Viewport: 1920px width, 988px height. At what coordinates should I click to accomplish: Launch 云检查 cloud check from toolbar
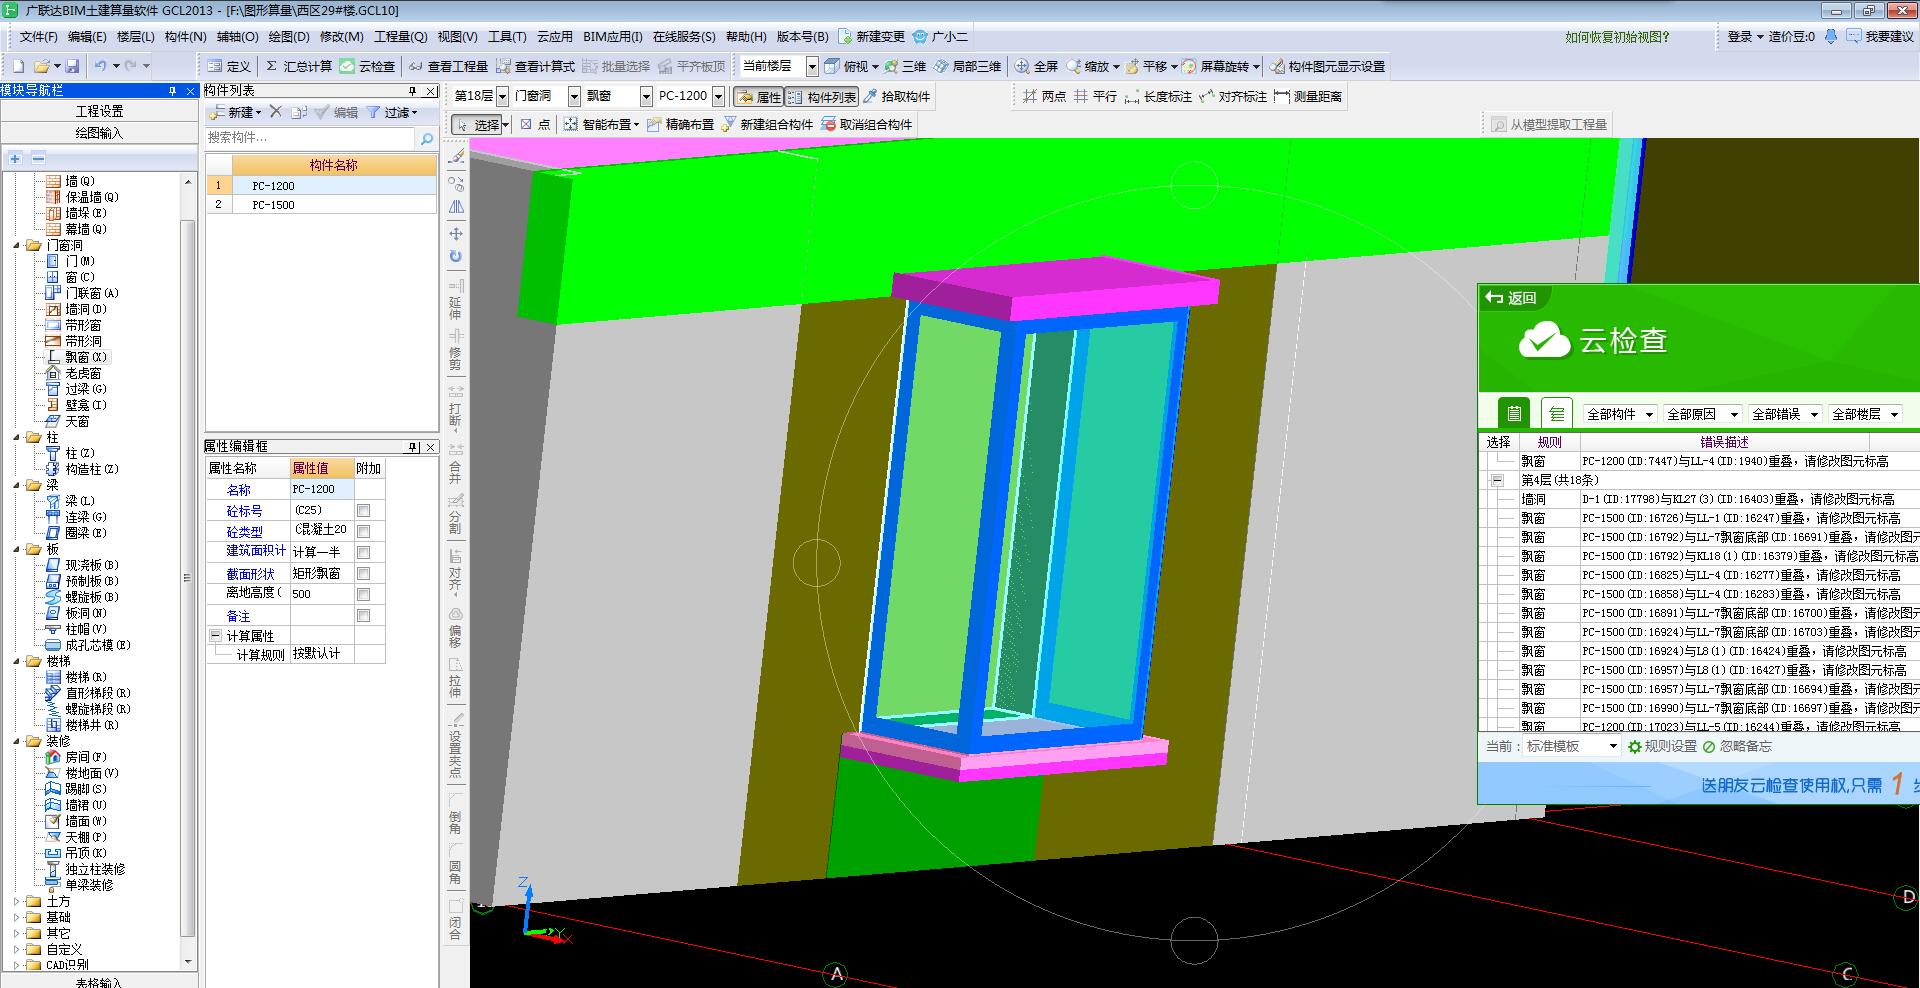tap(367, 66)
